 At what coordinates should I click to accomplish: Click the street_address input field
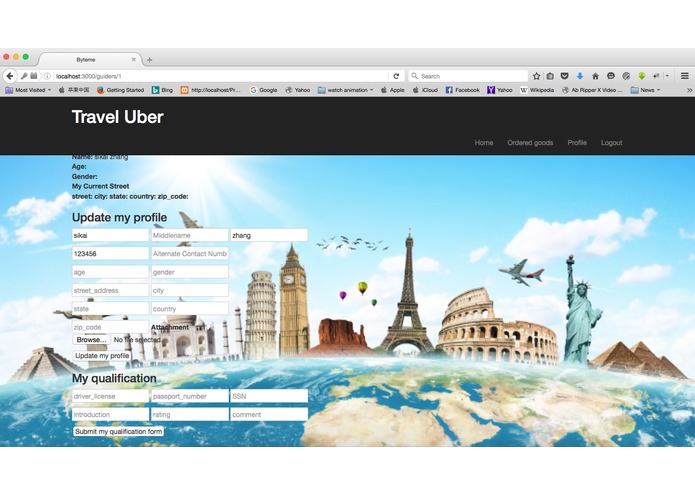coord(110,290)
